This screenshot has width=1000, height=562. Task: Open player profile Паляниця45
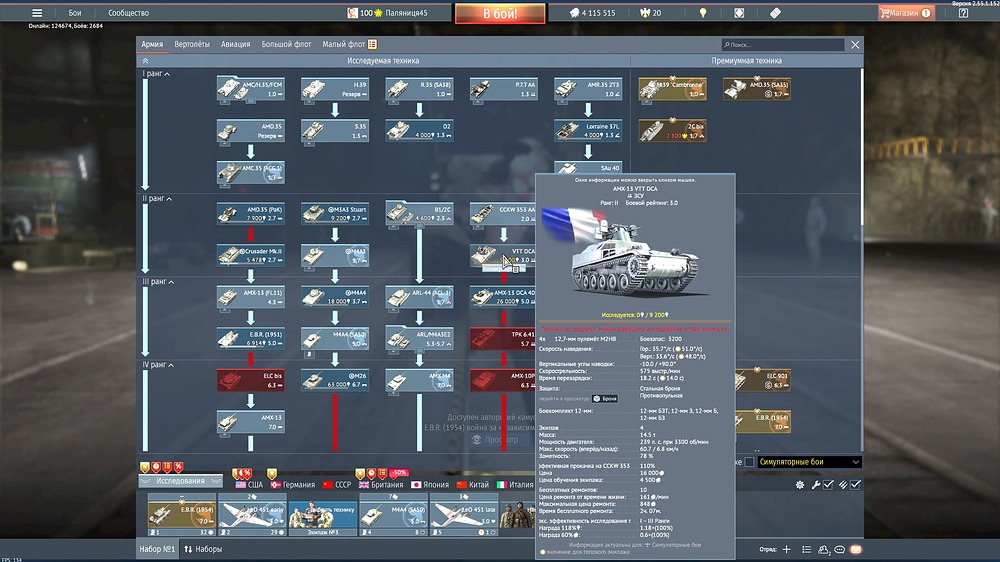[387, 13]
